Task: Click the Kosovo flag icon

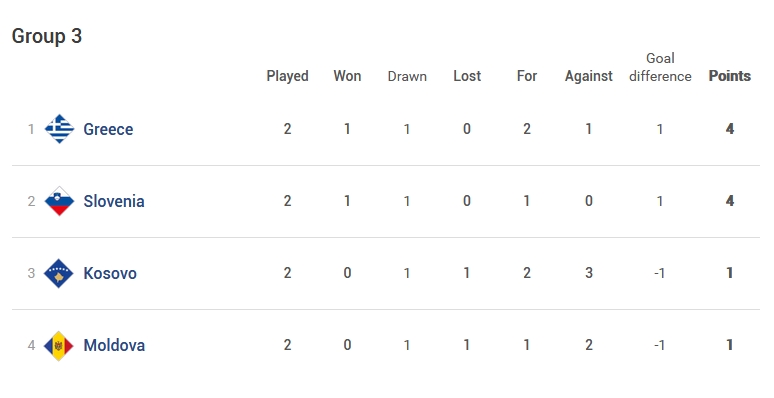Action: (59, 273)
